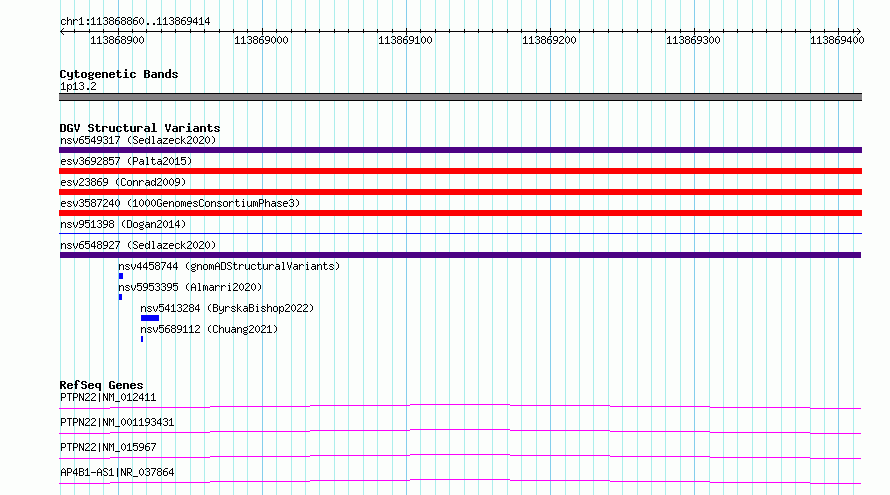The image size is (890, 495).
Task: Open the DGV Structural Variants track title
Action: 140,128
